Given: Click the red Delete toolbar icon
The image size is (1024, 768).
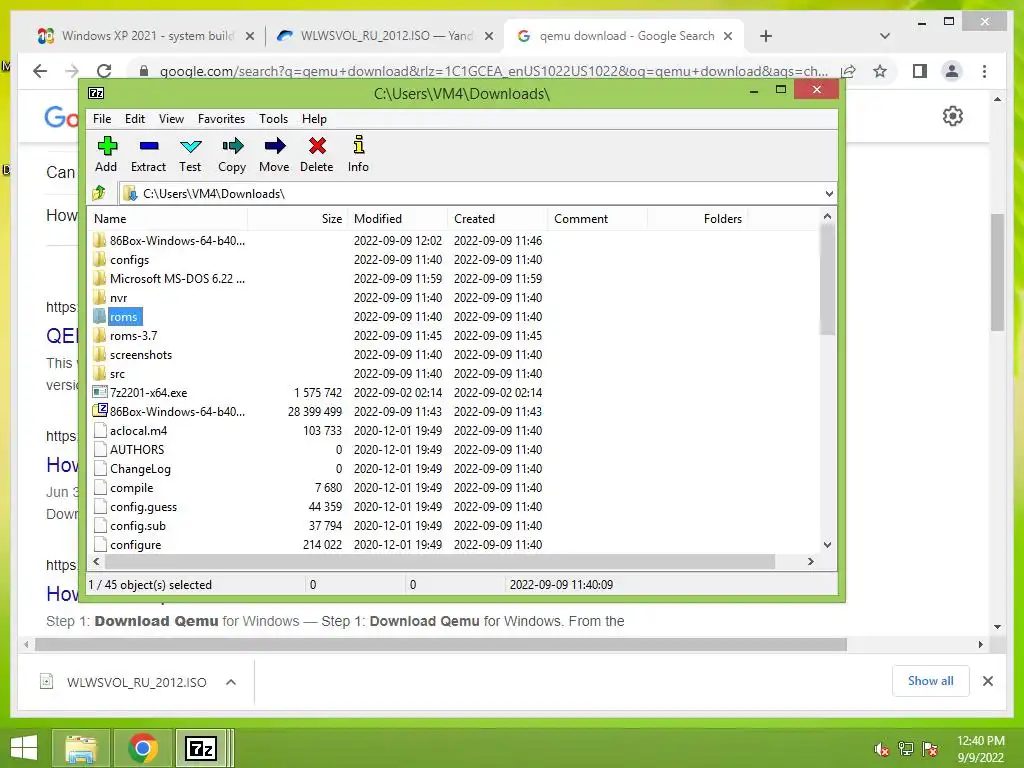Looking at the screenshot, I should pos(317,155).
